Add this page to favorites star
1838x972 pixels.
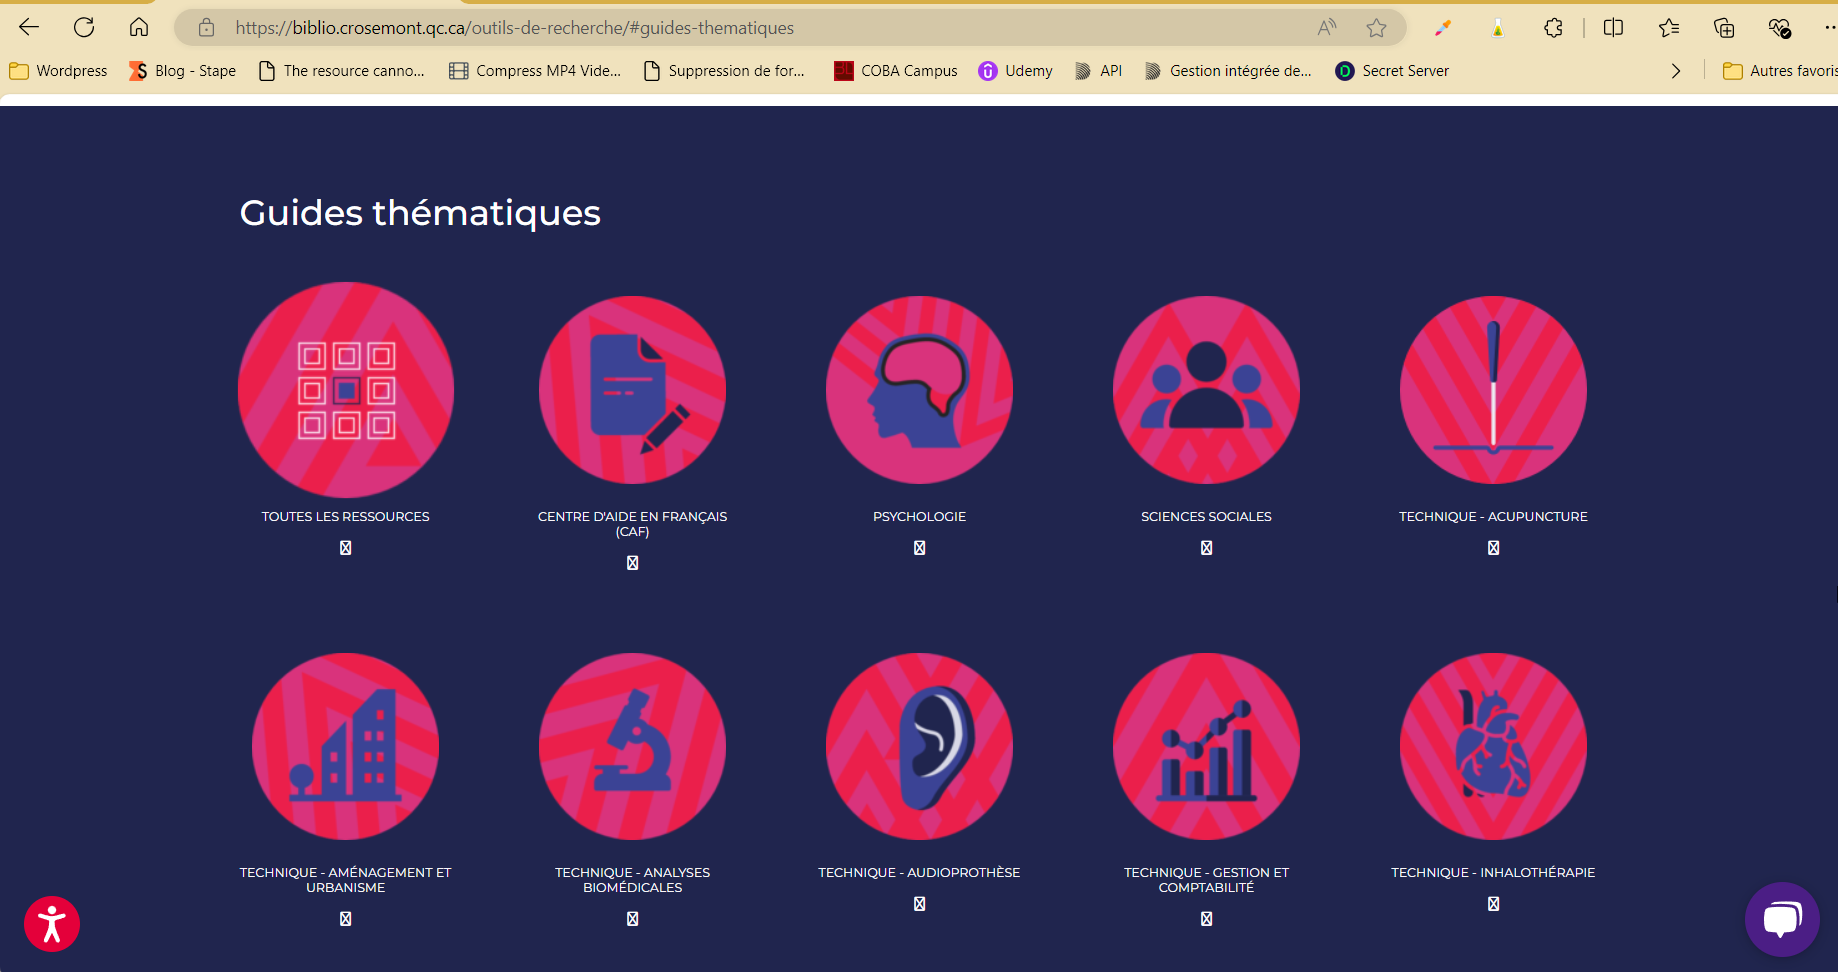tap(1377, 28)
